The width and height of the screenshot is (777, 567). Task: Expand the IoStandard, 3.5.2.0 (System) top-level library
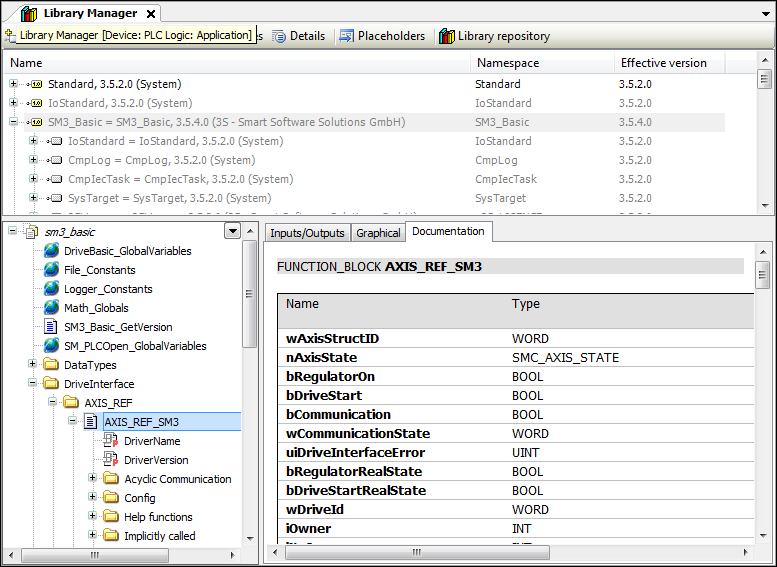click(x=13, y=103)
